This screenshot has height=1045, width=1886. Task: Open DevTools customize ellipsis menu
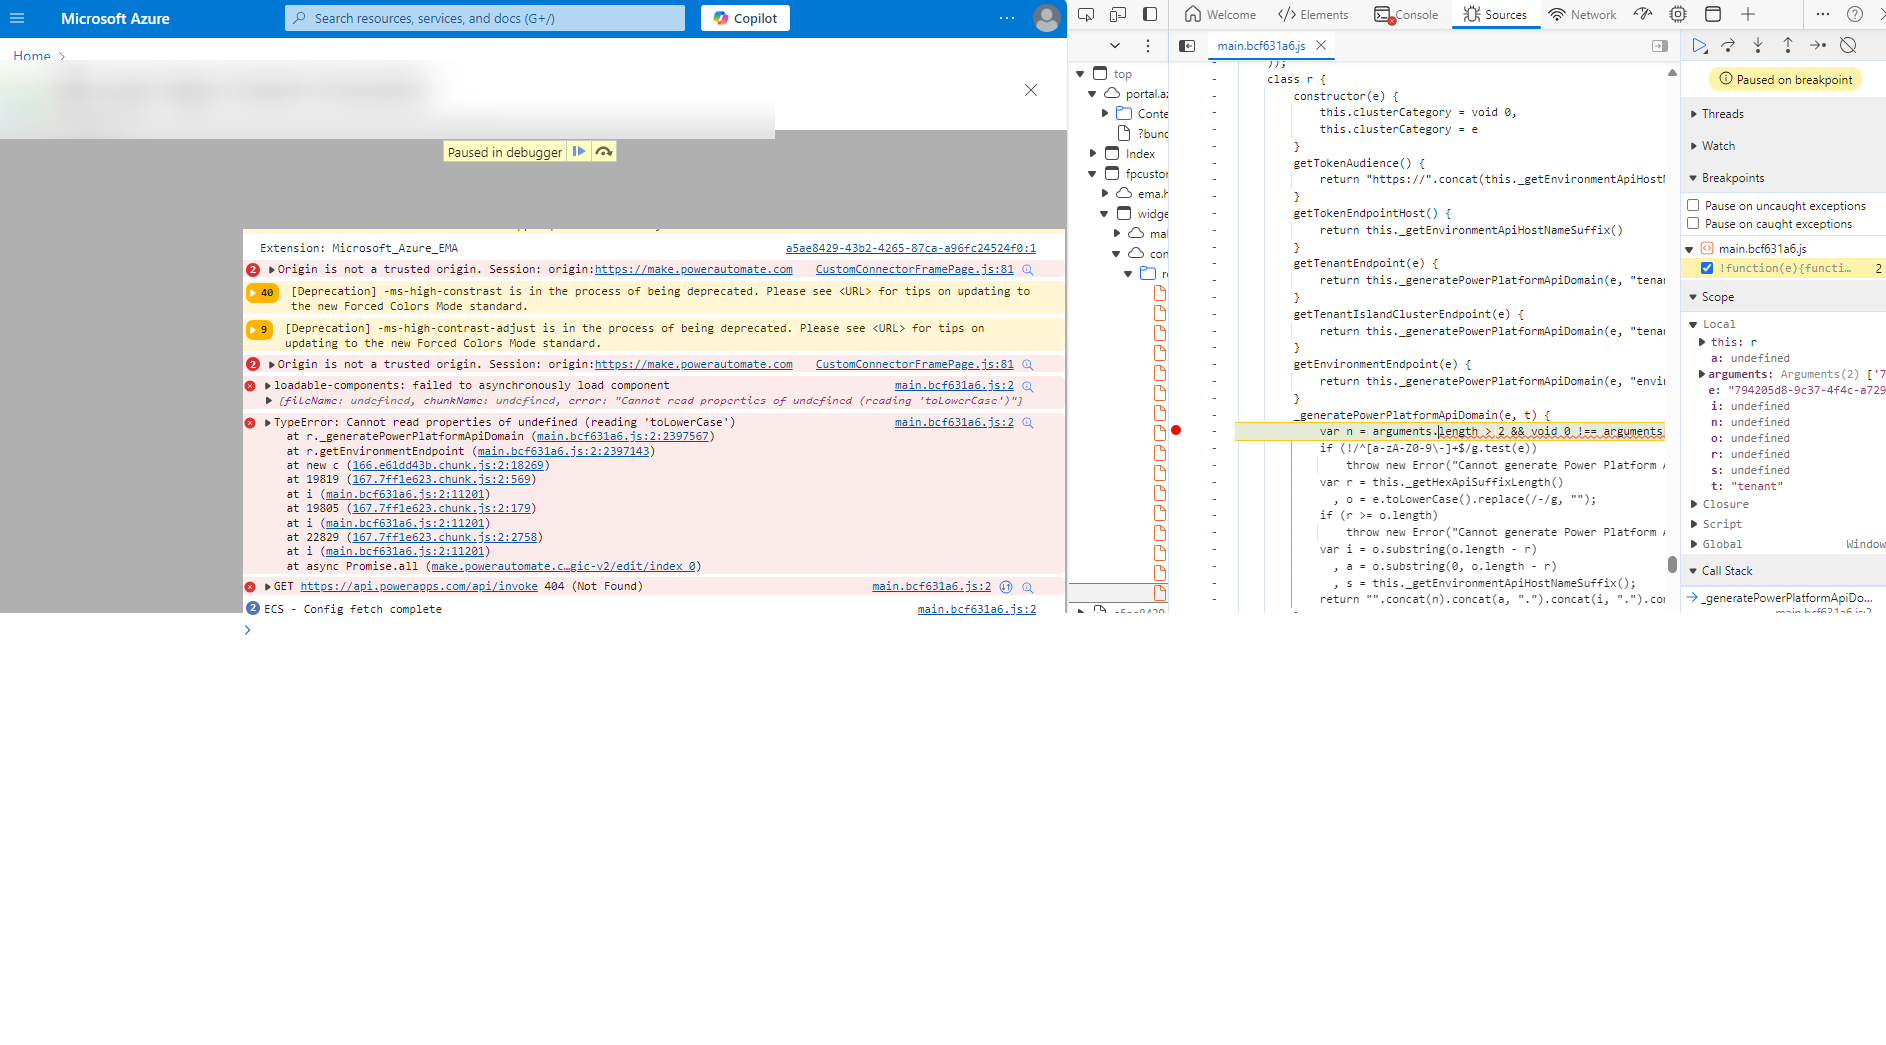point(1823,14)
